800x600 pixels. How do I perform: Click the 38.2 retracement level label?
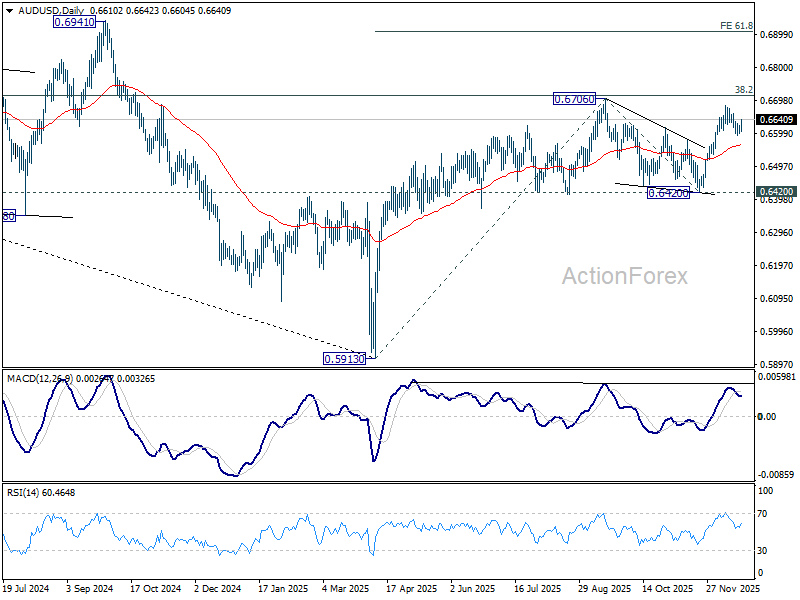(x=743, y=89)
